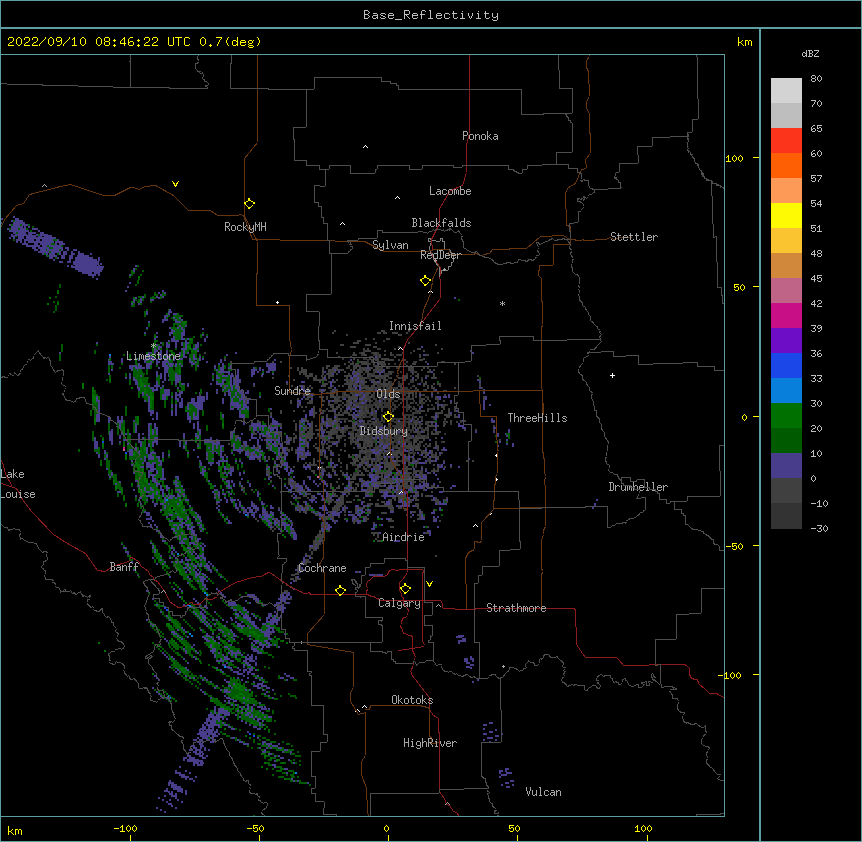Click the dBZ legend heading

coord(810,53)
